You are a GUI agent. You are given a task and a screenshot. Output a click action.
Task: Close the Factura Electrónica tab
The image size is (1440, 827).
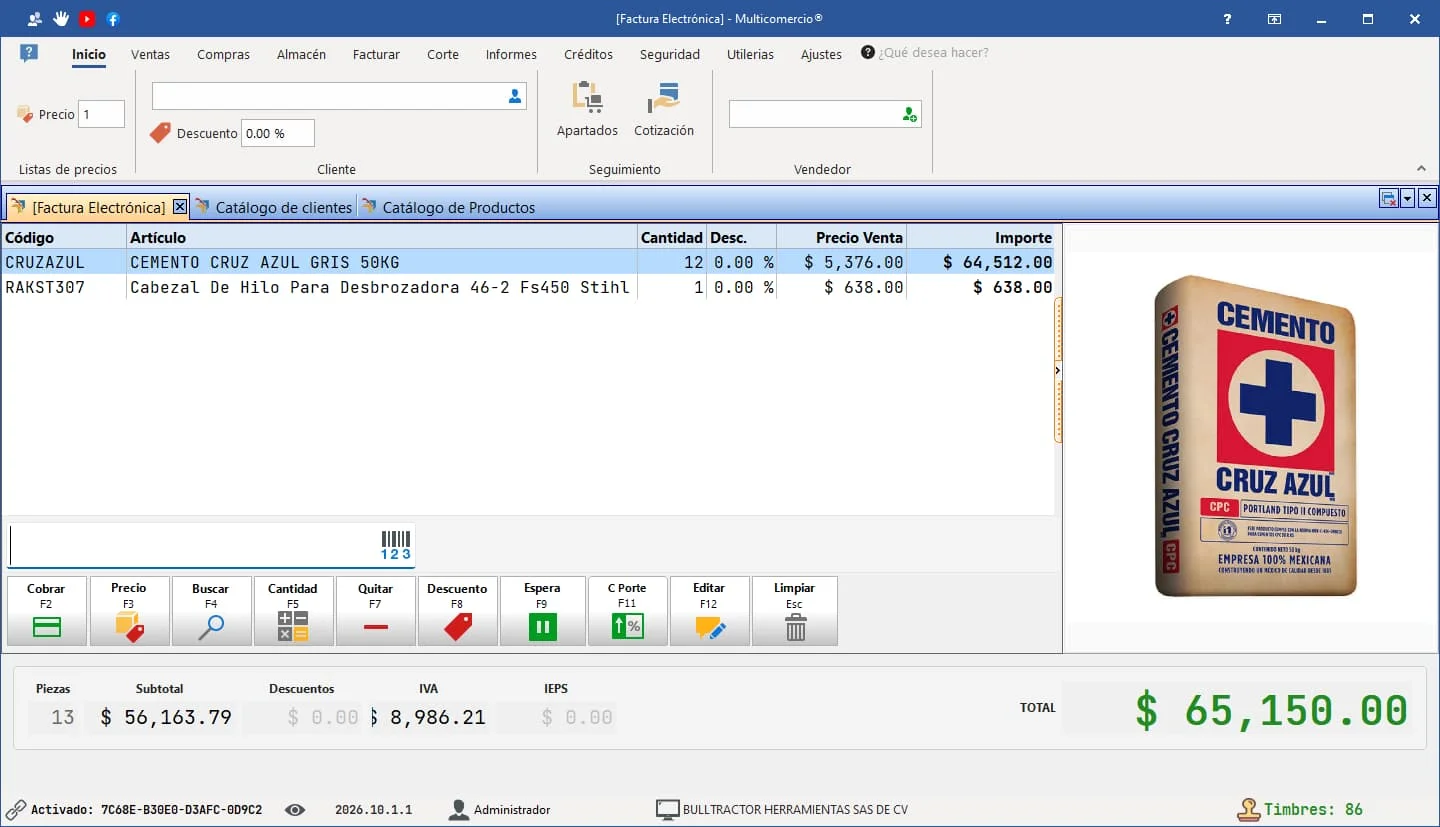coord(180,207)
